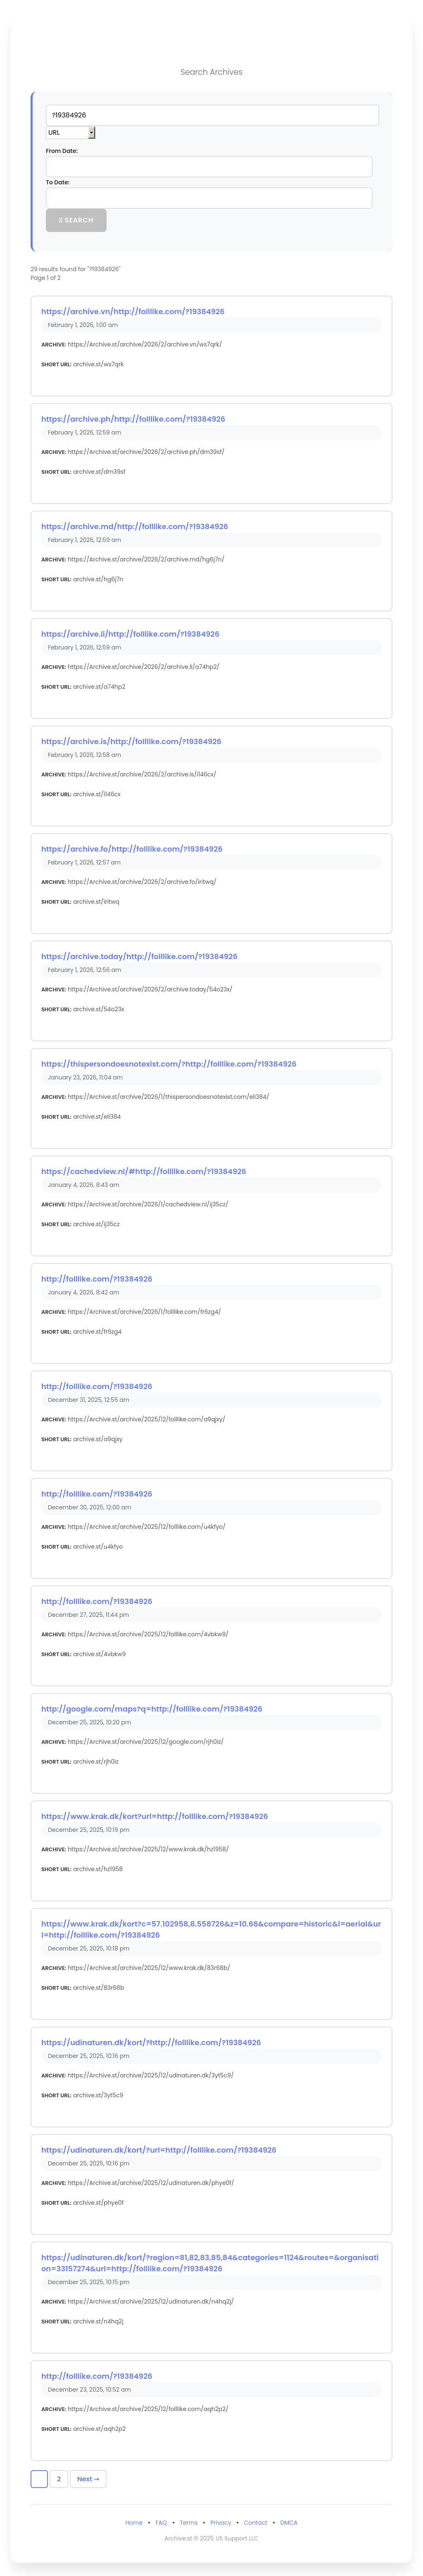Open the thispersondoesnotexist.com result link
The width and height of the screenshot is (423, 2576).
[168, 1064]
